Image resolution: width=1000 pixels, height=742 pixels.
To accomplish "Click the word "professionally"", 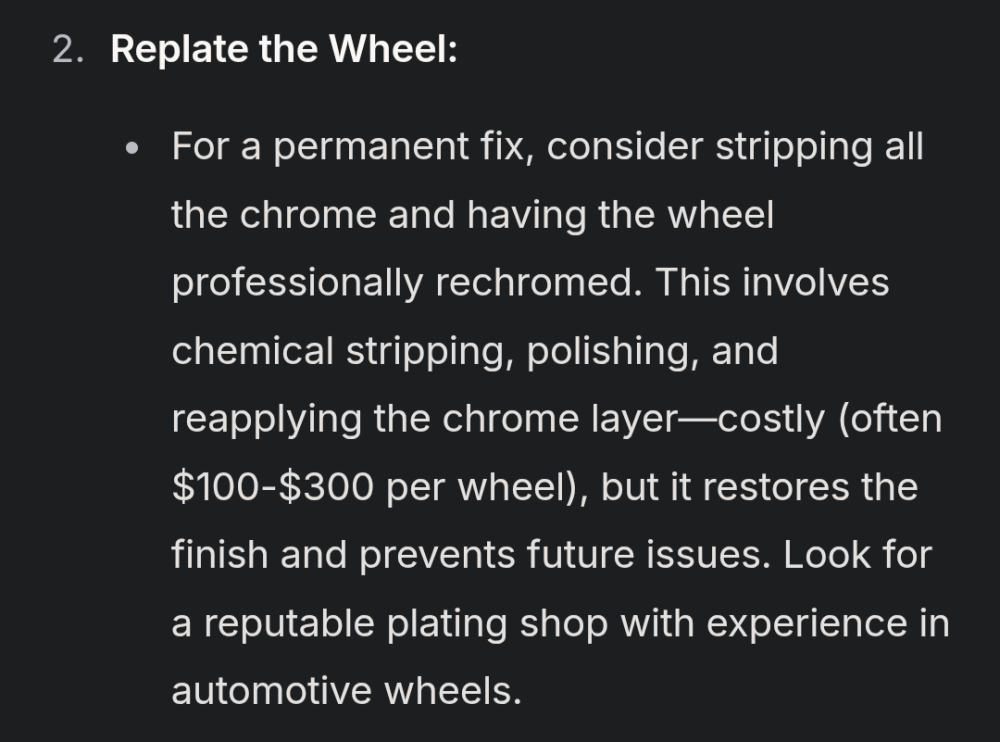I will pyautogui.click(x=297, y=283).
